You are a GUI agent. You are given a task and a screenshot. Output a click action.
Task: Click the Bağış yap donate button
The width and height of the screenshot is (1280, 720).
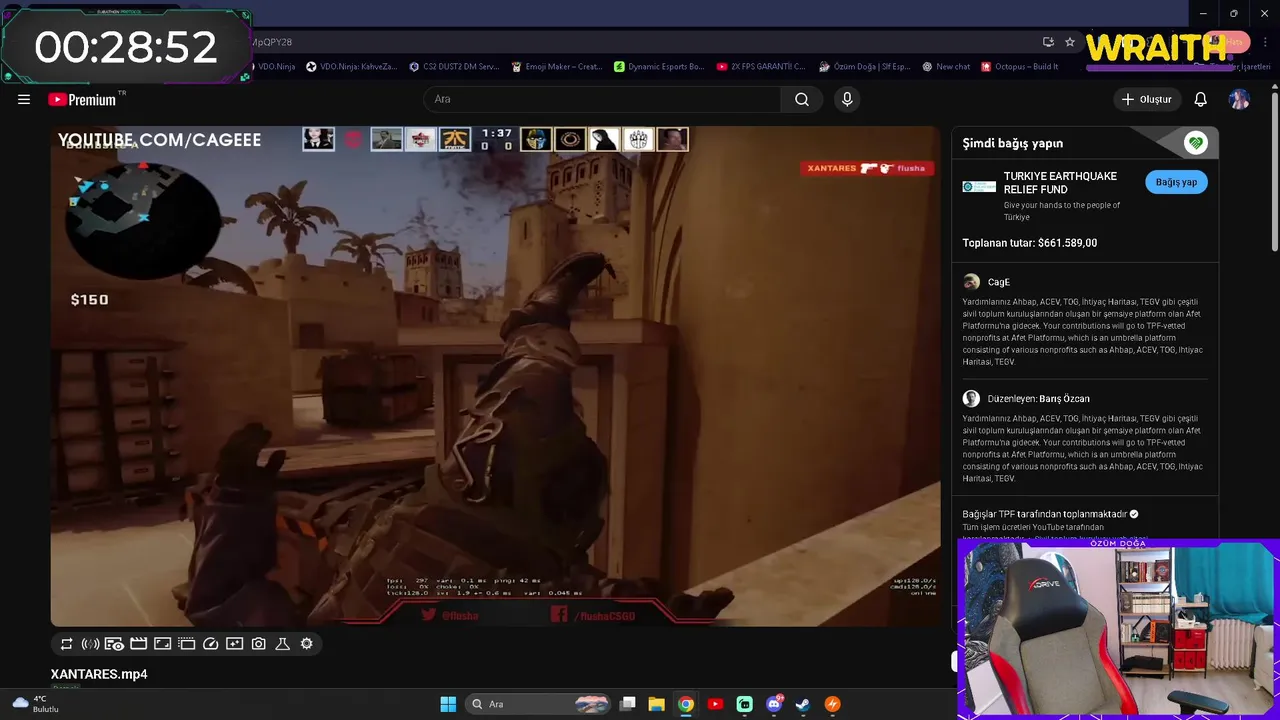1176,182
